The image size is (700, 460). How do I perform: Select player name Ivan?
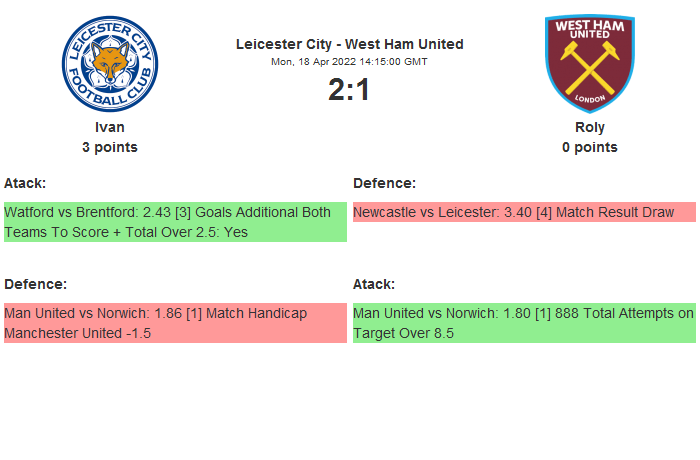coord(110,127)
